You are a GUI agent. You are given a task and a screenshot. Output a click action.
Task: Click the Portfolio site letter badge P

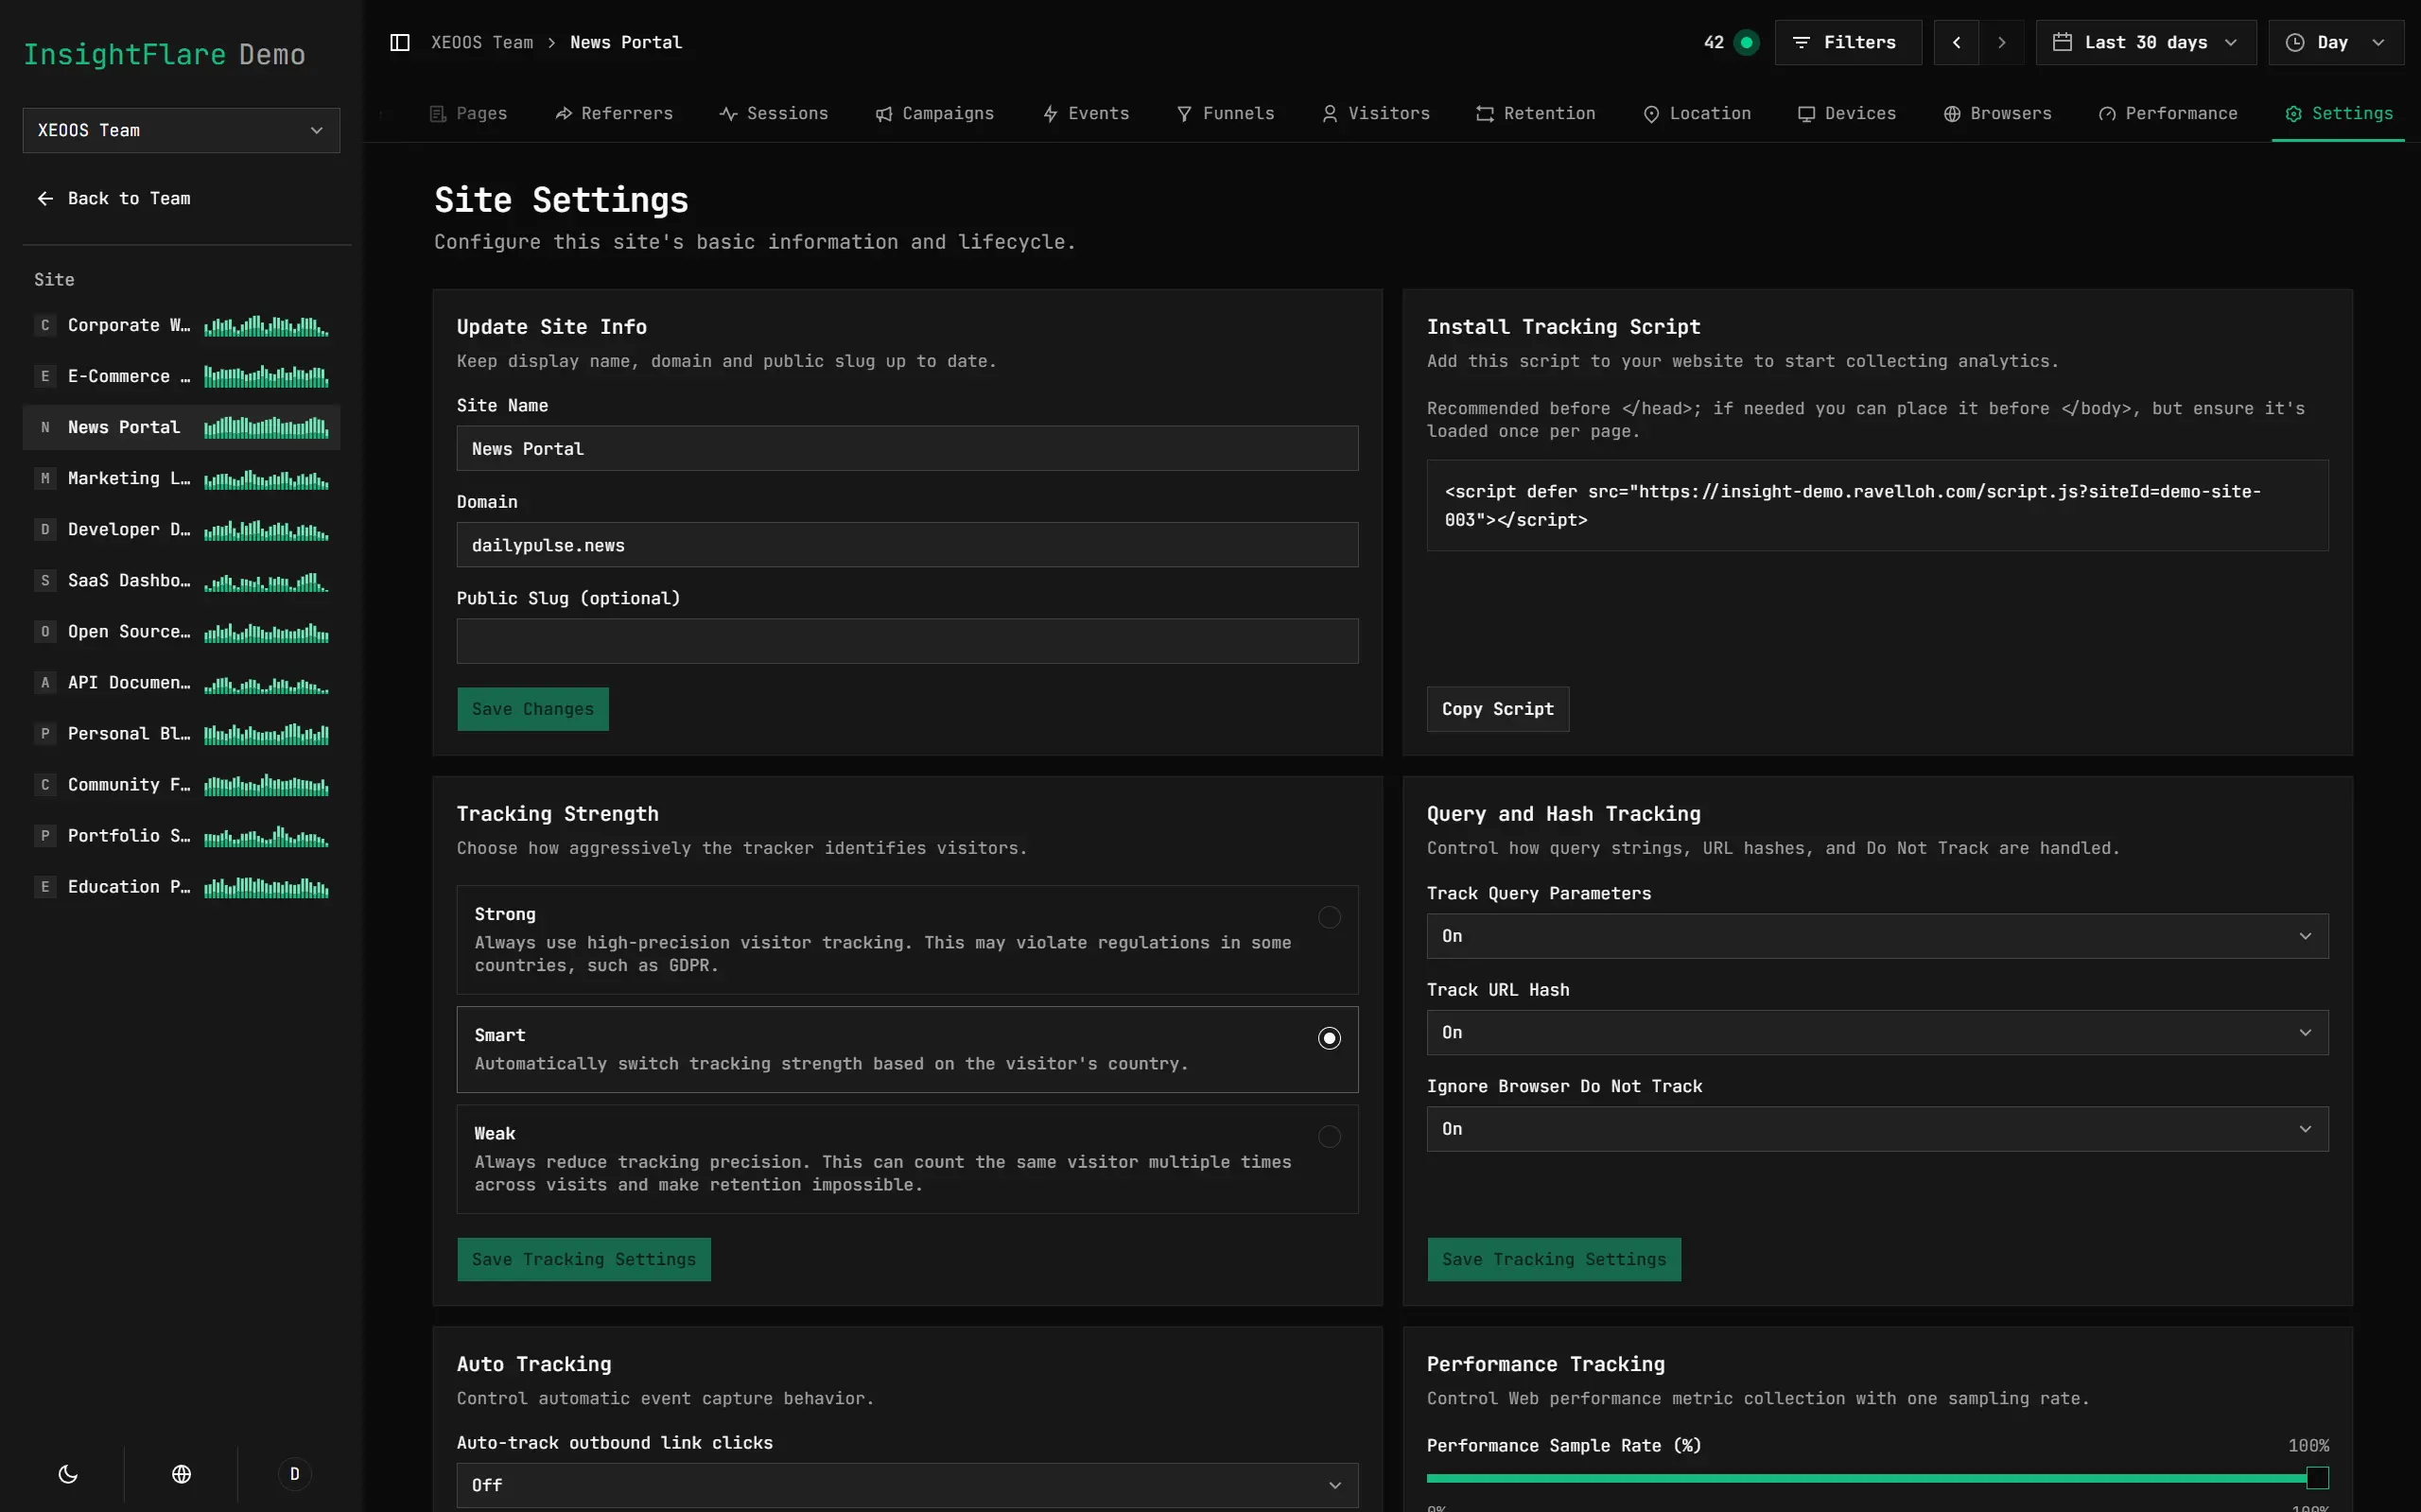(45, 835)
